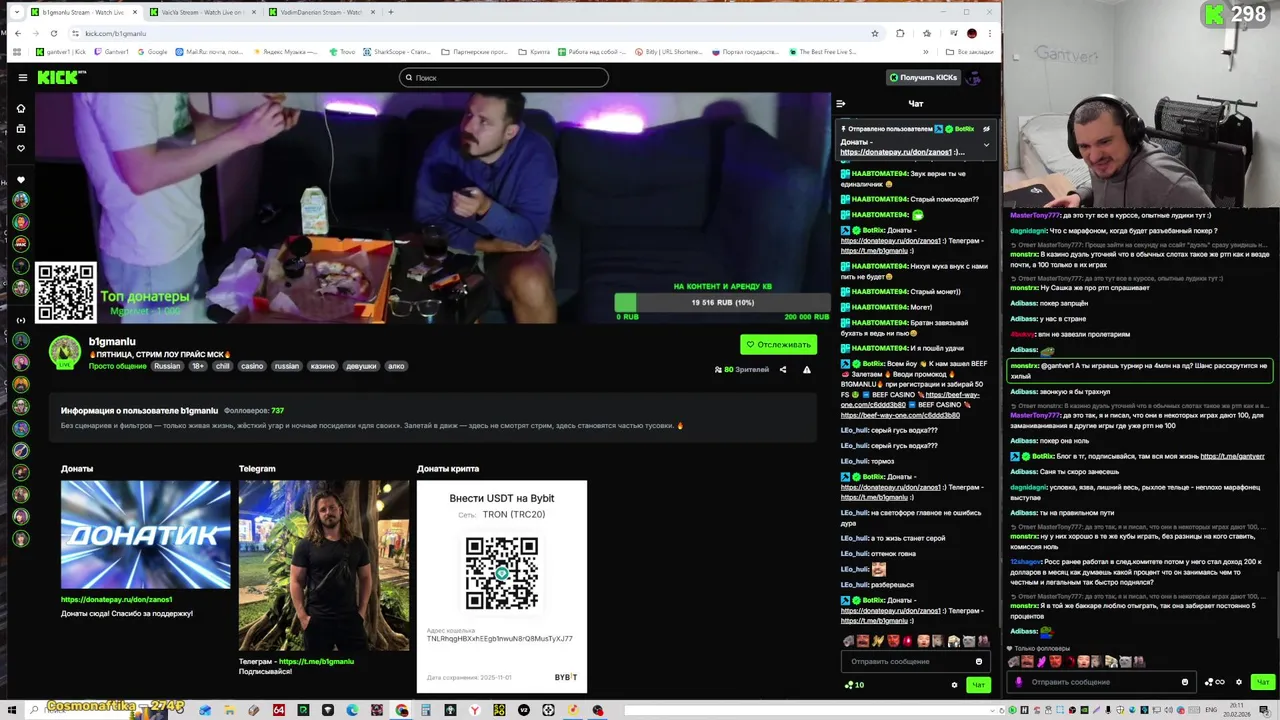Open the browser apps grid icon
The height and width of the screenshot is (720, 1280).
(x=17, y=51)
